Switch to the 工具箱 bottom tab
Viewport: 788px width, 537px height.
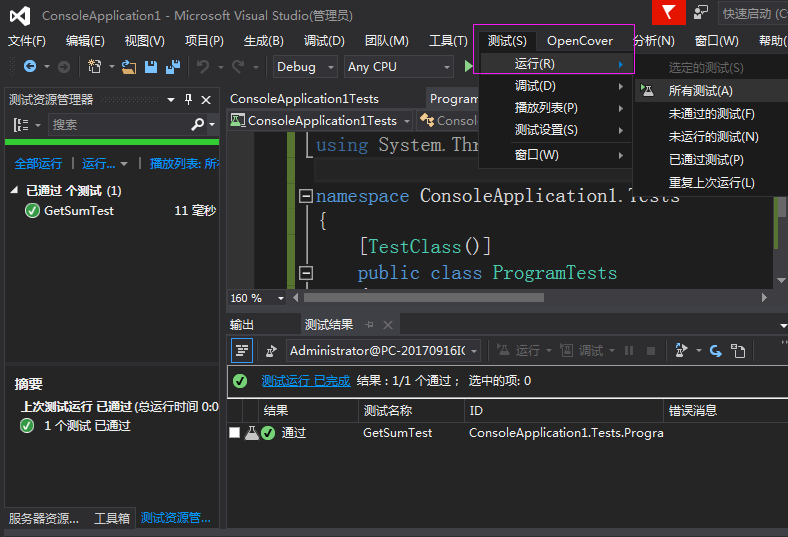pyautogui.click(x=112, y=518)
